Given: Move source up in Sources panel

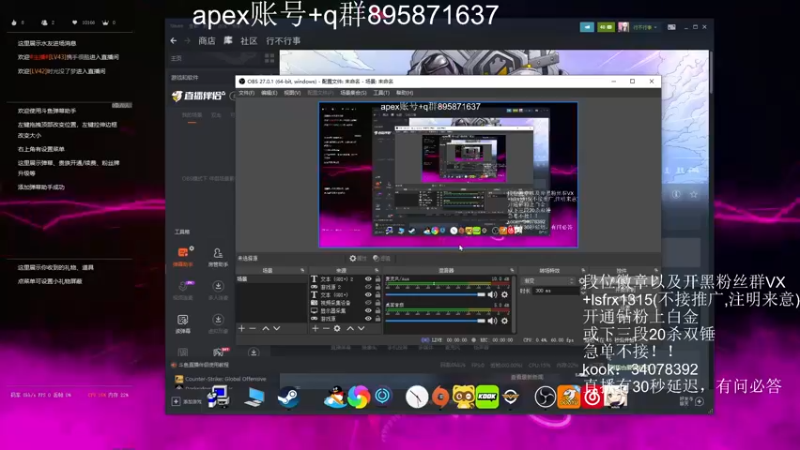Looking at the screenshot, I should click(x=350, y=329).
